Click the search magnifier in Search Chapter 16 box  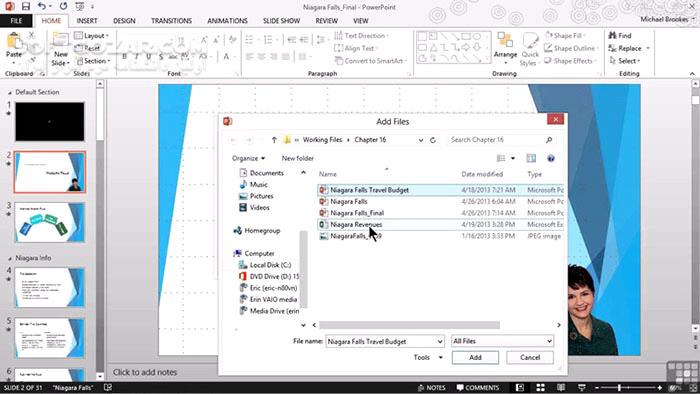[549, 140]
